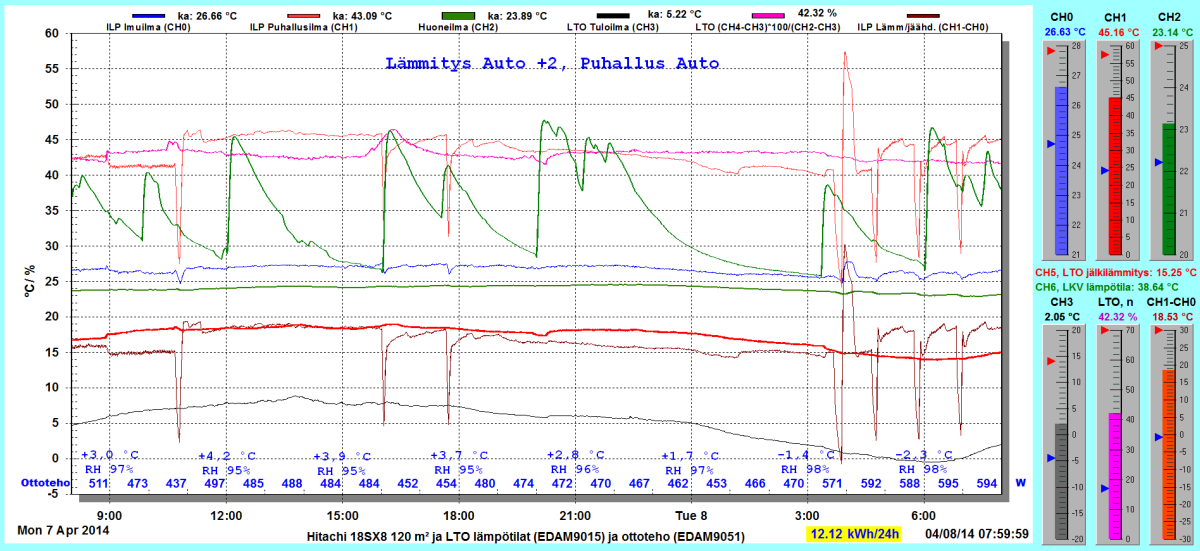Viewport: 1200px width, 551px height.
Task: Click the blue triangle marker on CH1-CH0 gauge
Action: pos(1158,437)
